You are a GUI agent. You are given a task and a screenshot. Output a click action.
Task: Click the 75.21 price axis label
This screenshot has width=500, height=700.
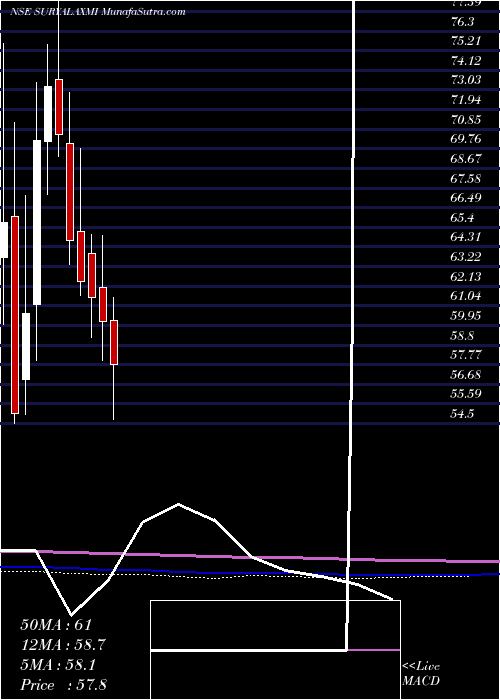click(465, 41)
